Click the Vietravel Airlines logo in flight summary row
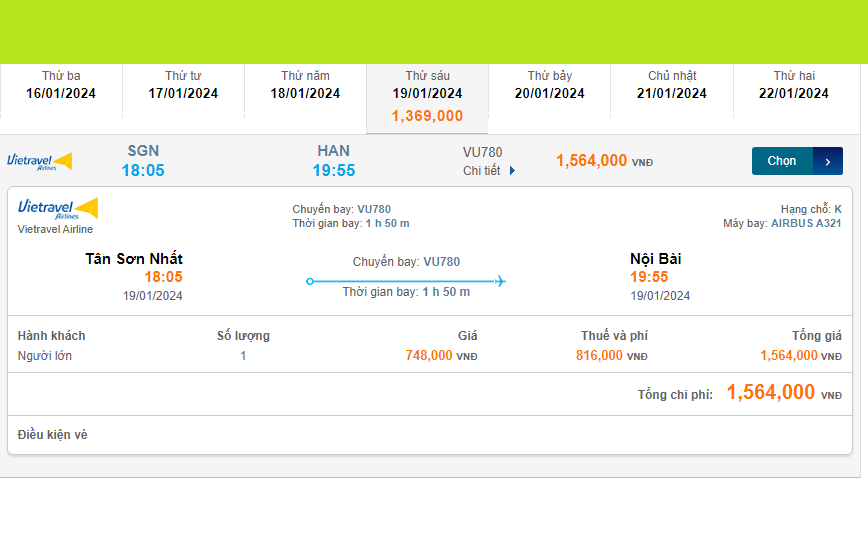The height and width of the screenshot is (542, 868). tap(40, 161)
